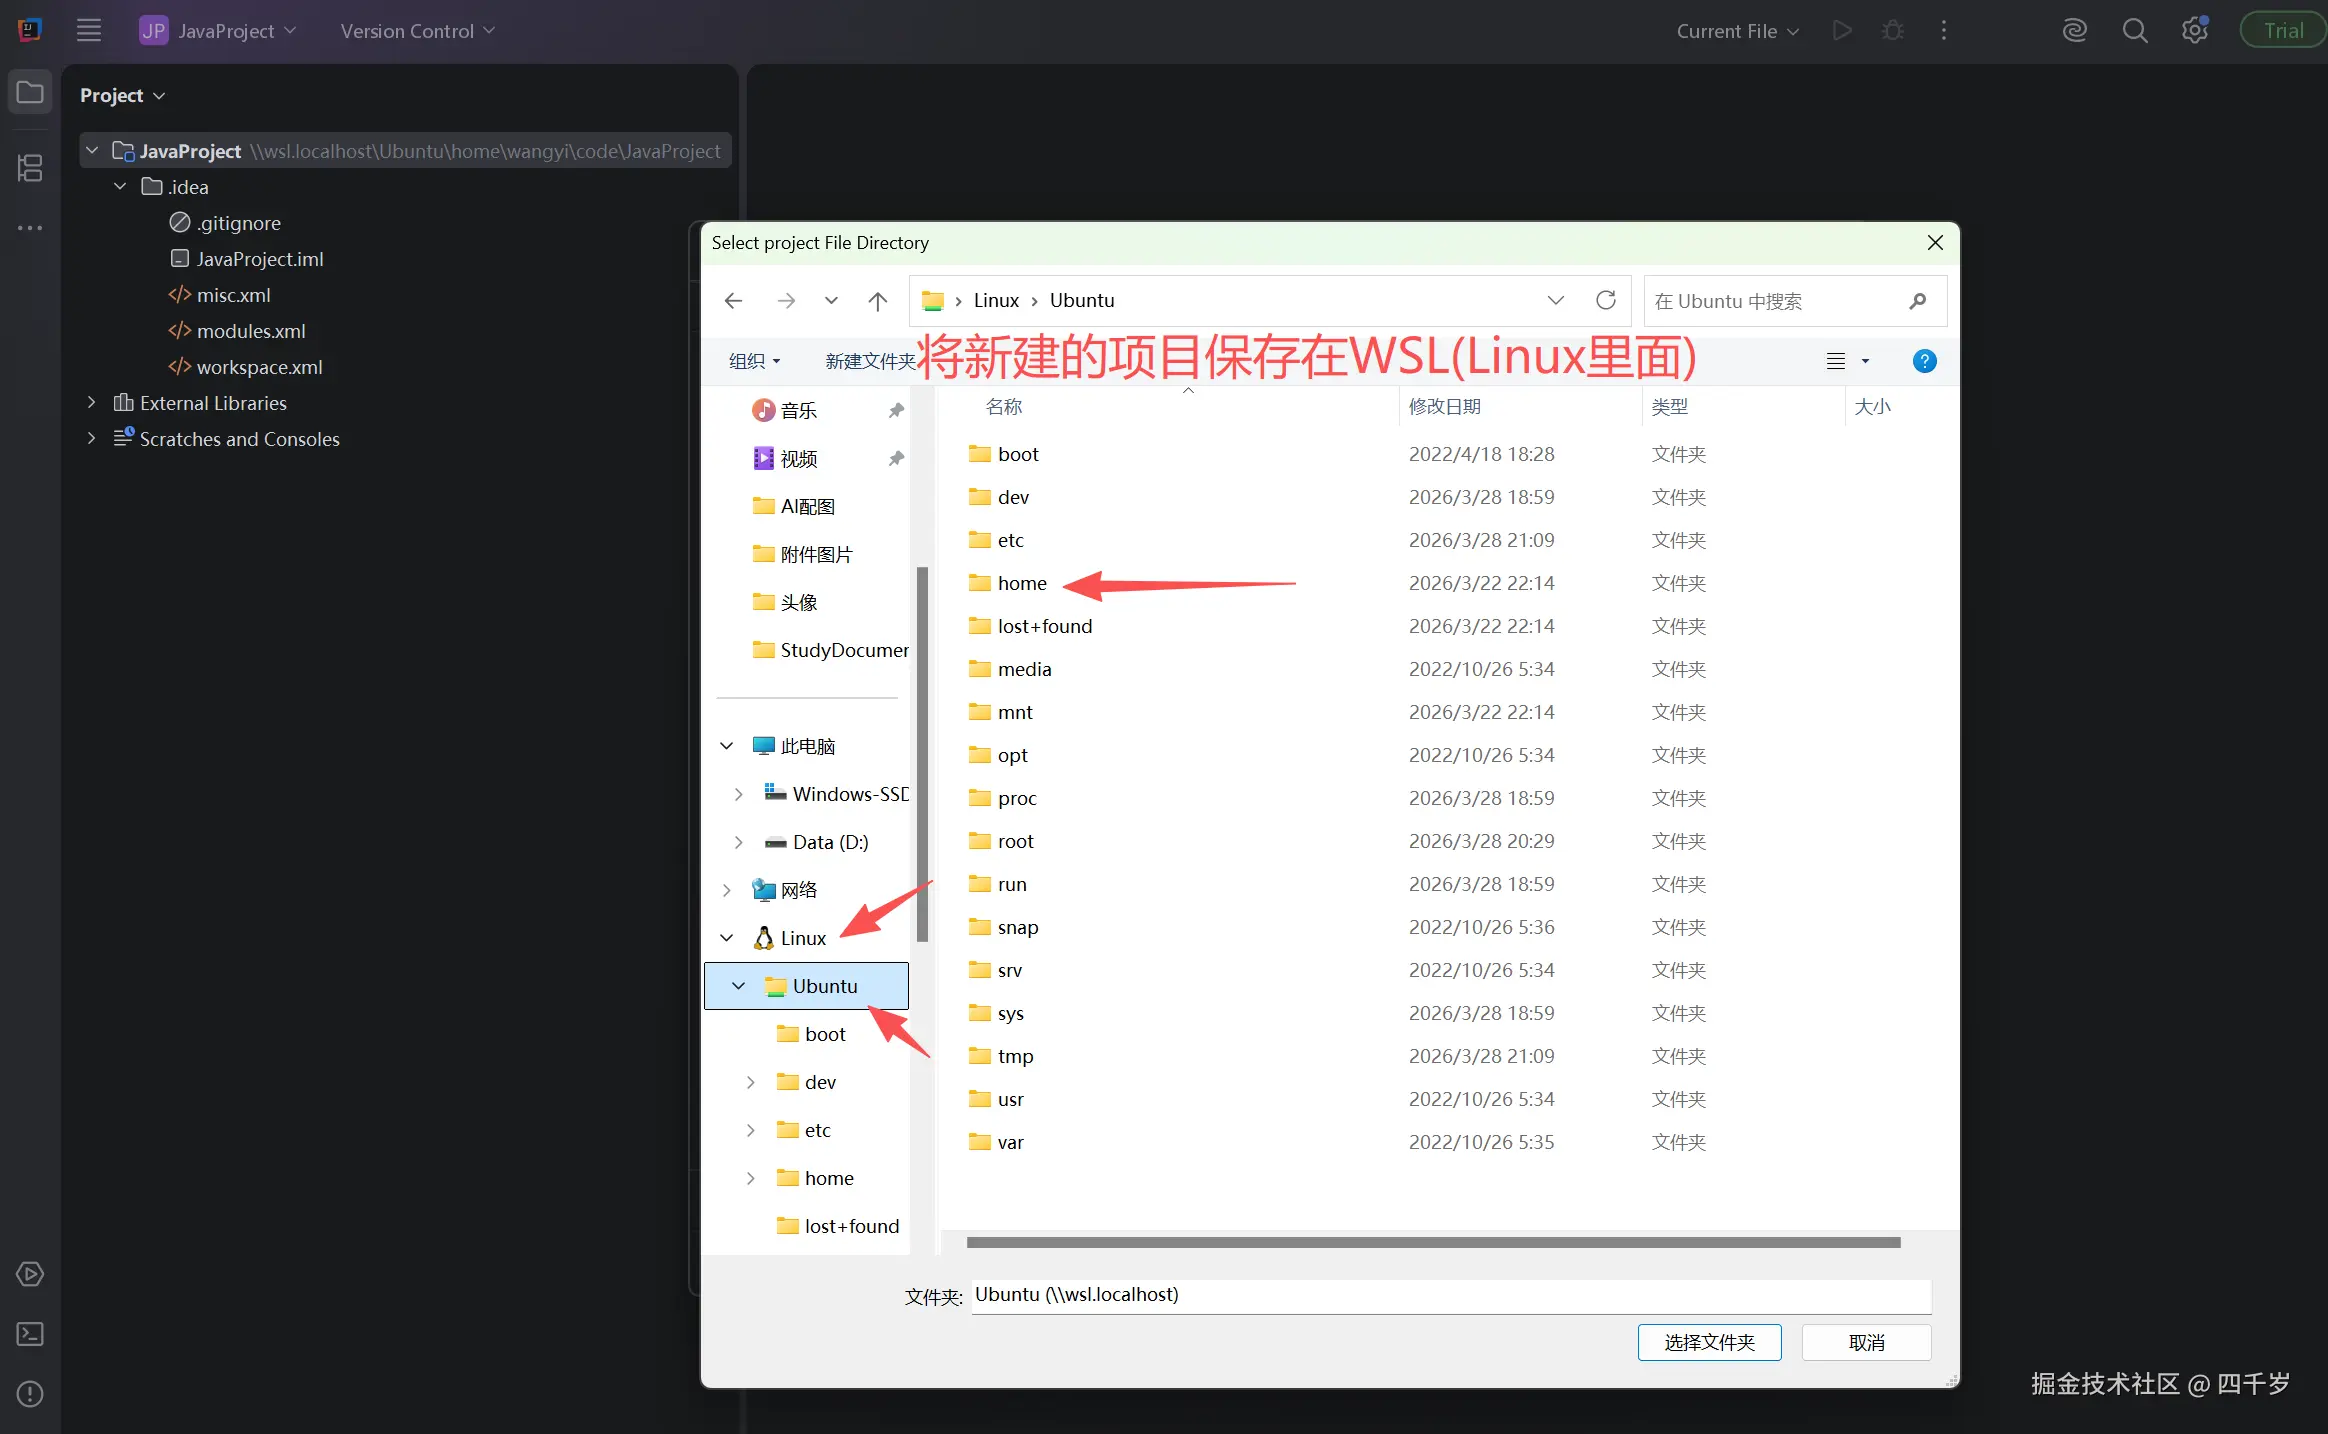
Task: Select the home folder in Ubuntu
Action: click(1022, 582)
